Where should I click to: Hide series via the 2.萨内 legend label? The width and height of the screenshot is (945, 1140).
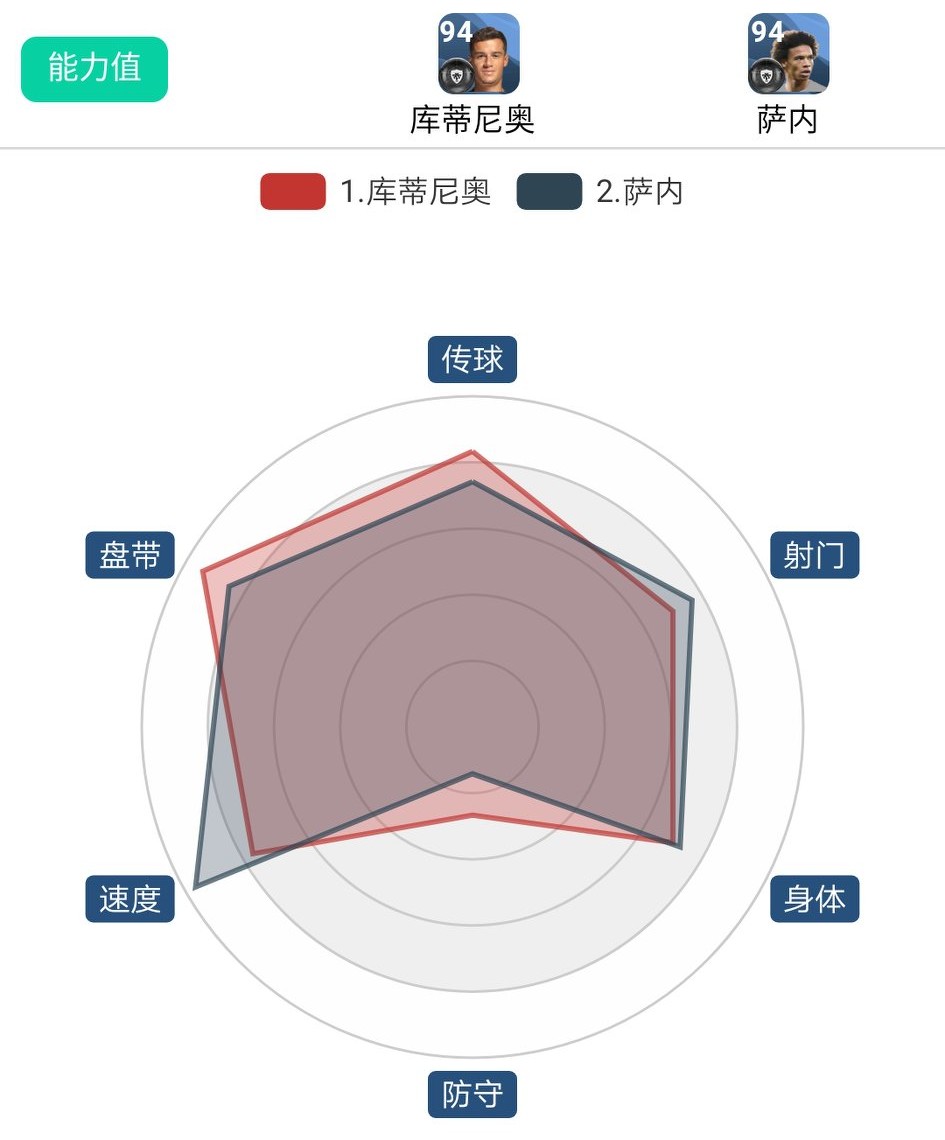[x=639, y=191]
